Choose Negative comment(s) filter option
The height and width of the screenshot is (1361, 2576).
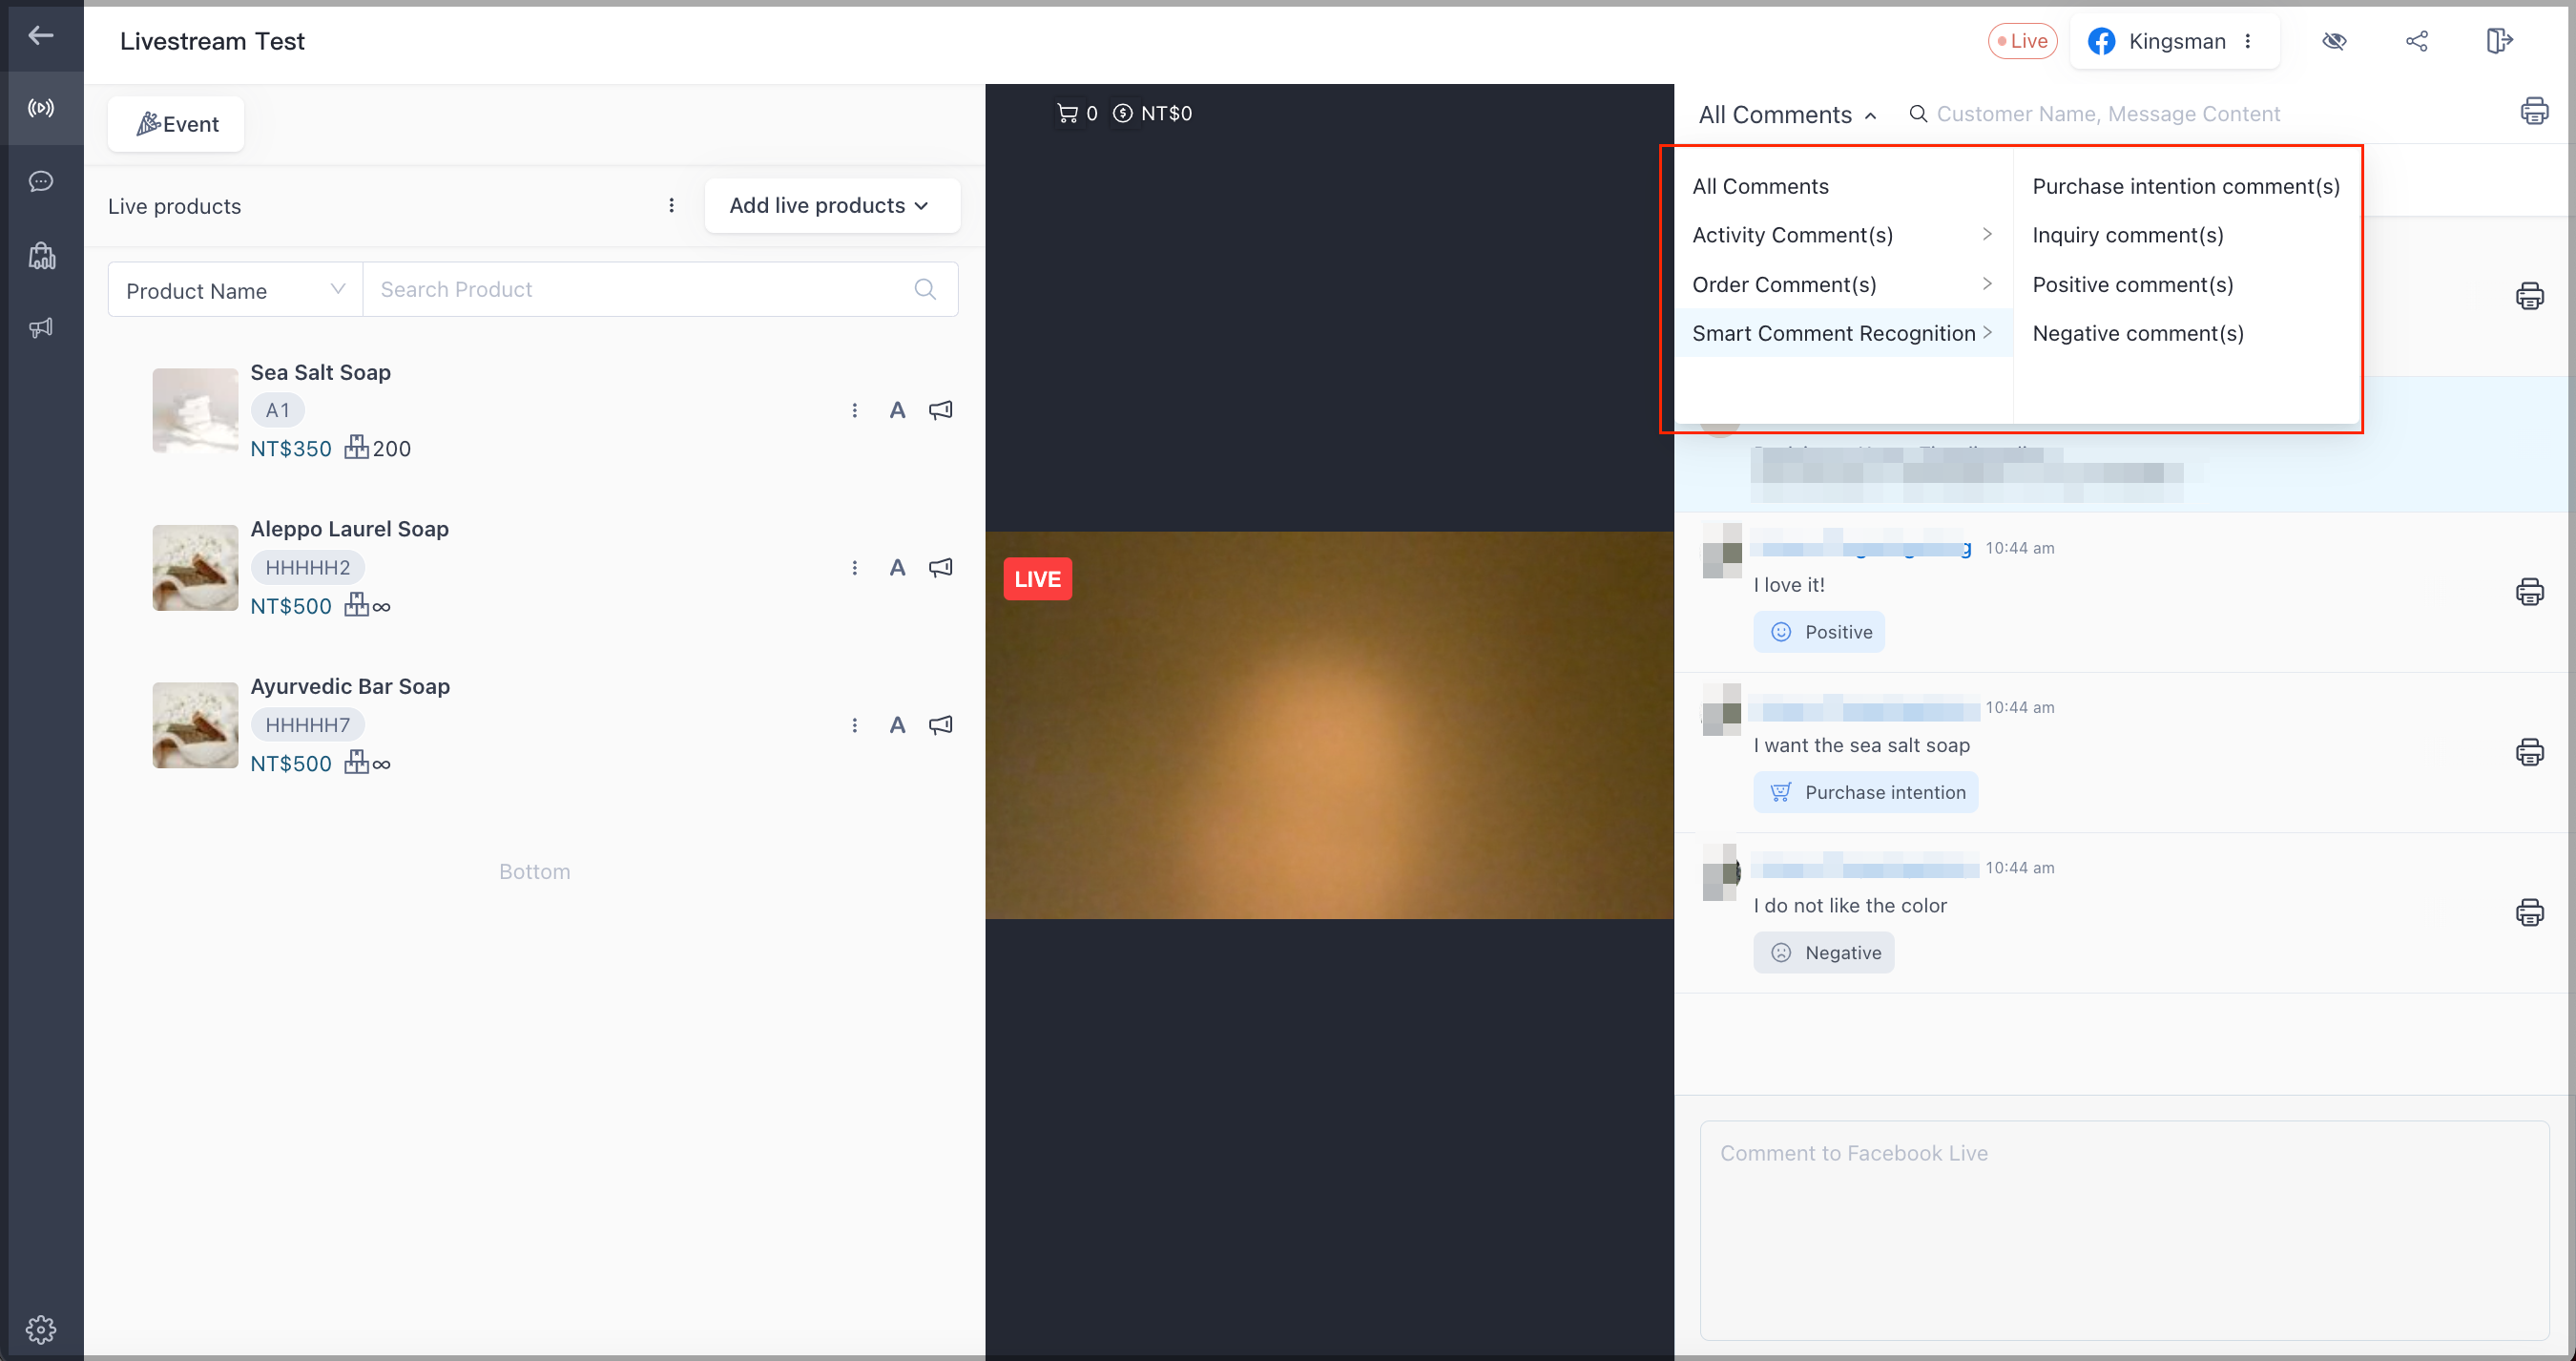(x=2138, y=333)
